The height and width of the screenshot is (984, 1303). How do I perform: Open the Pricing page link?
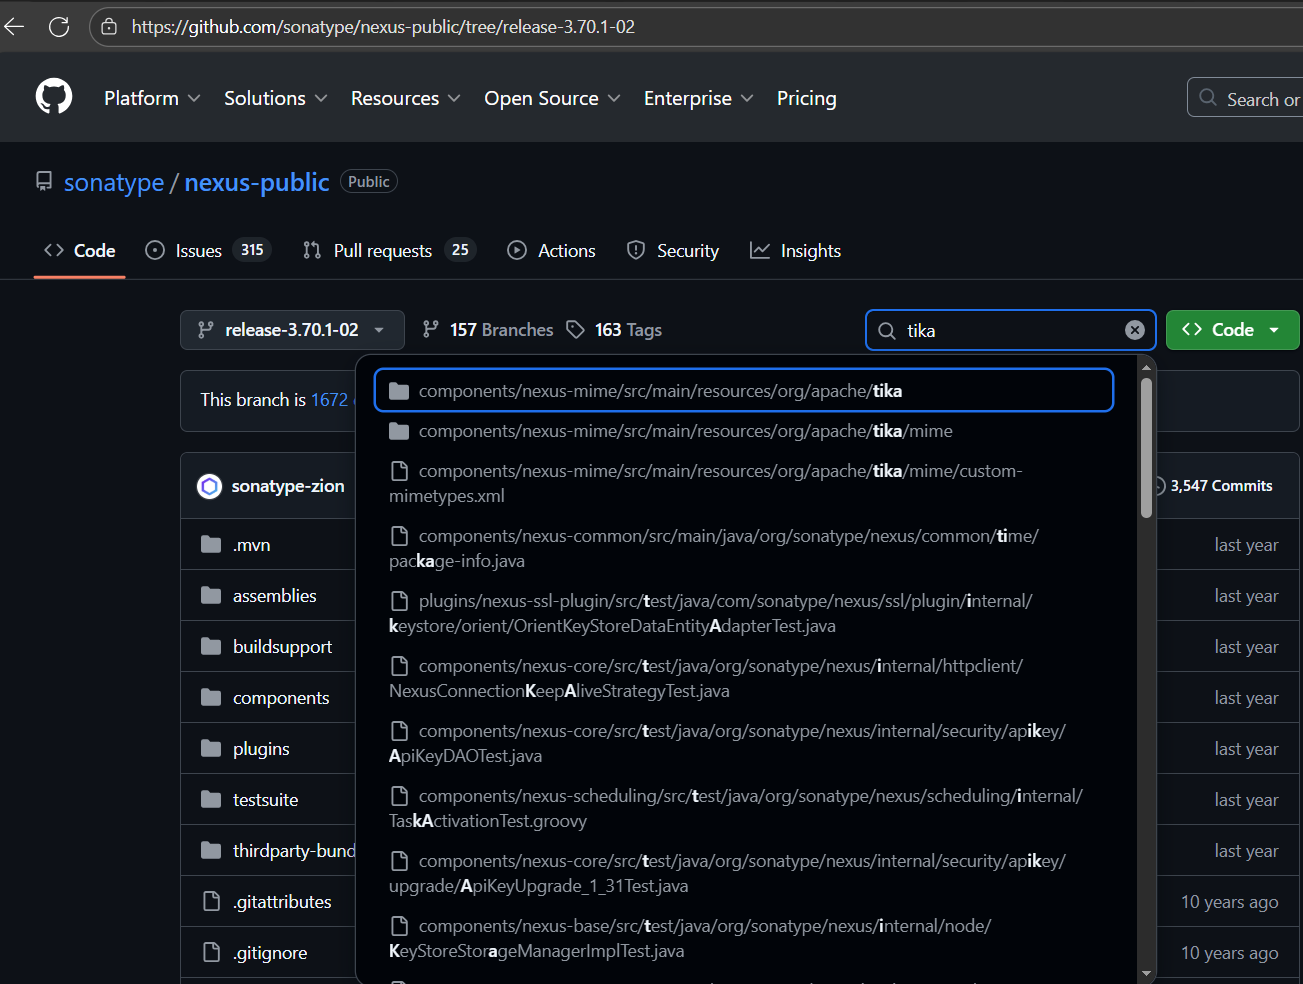806,98
